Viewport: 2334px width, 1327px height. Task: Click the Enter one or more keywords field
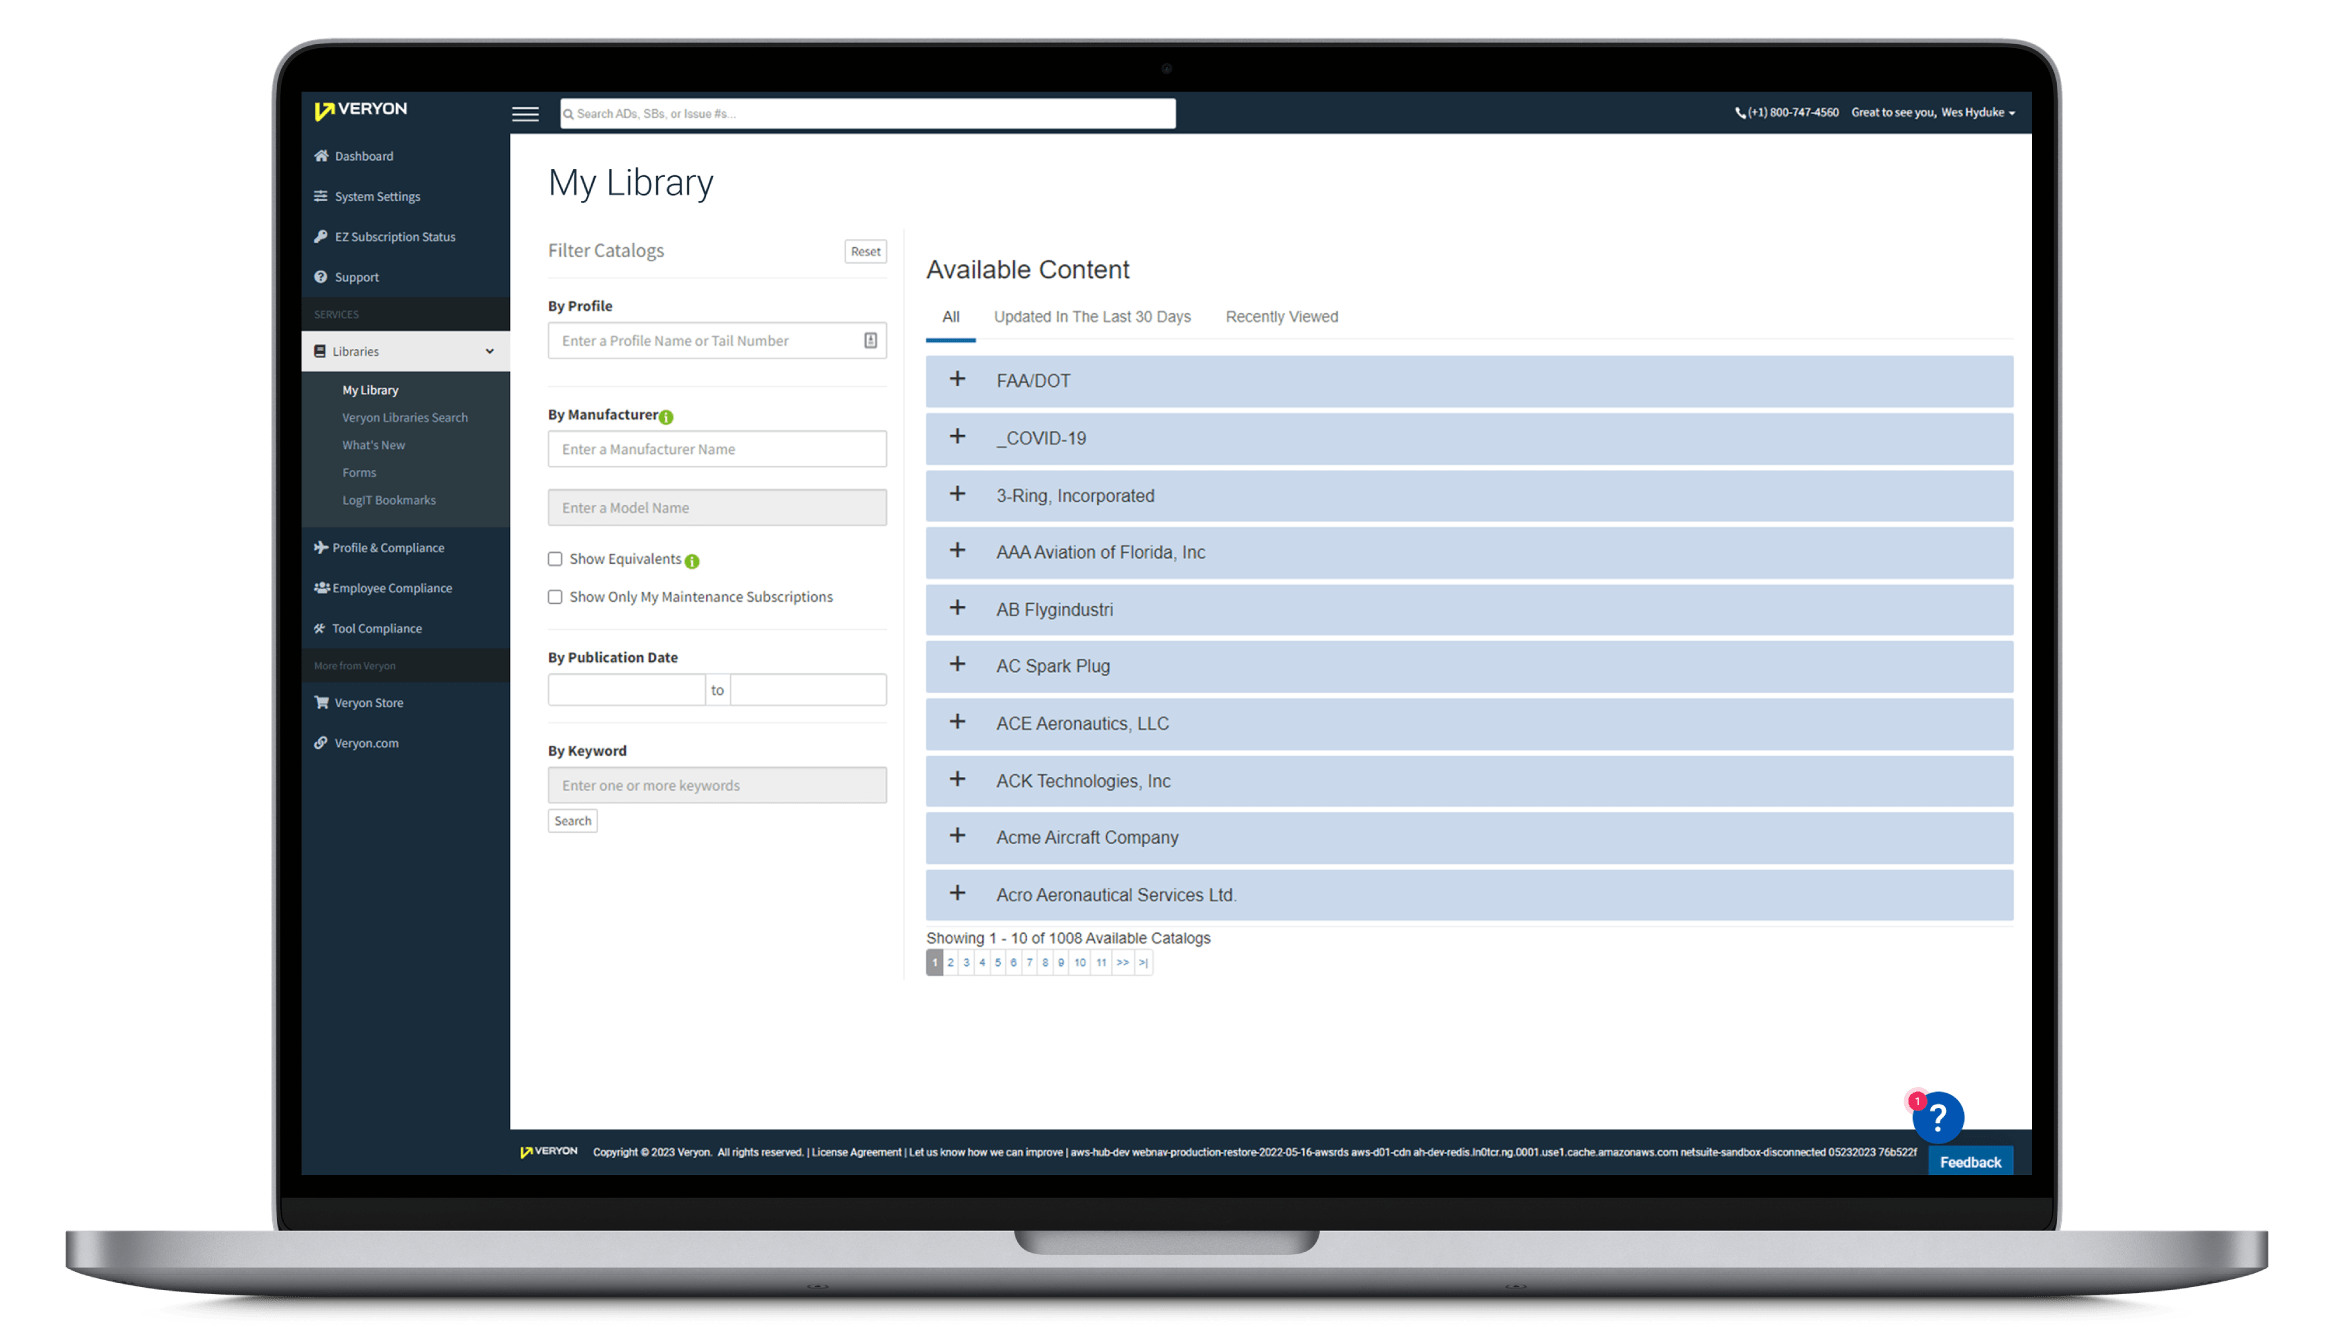716,785
